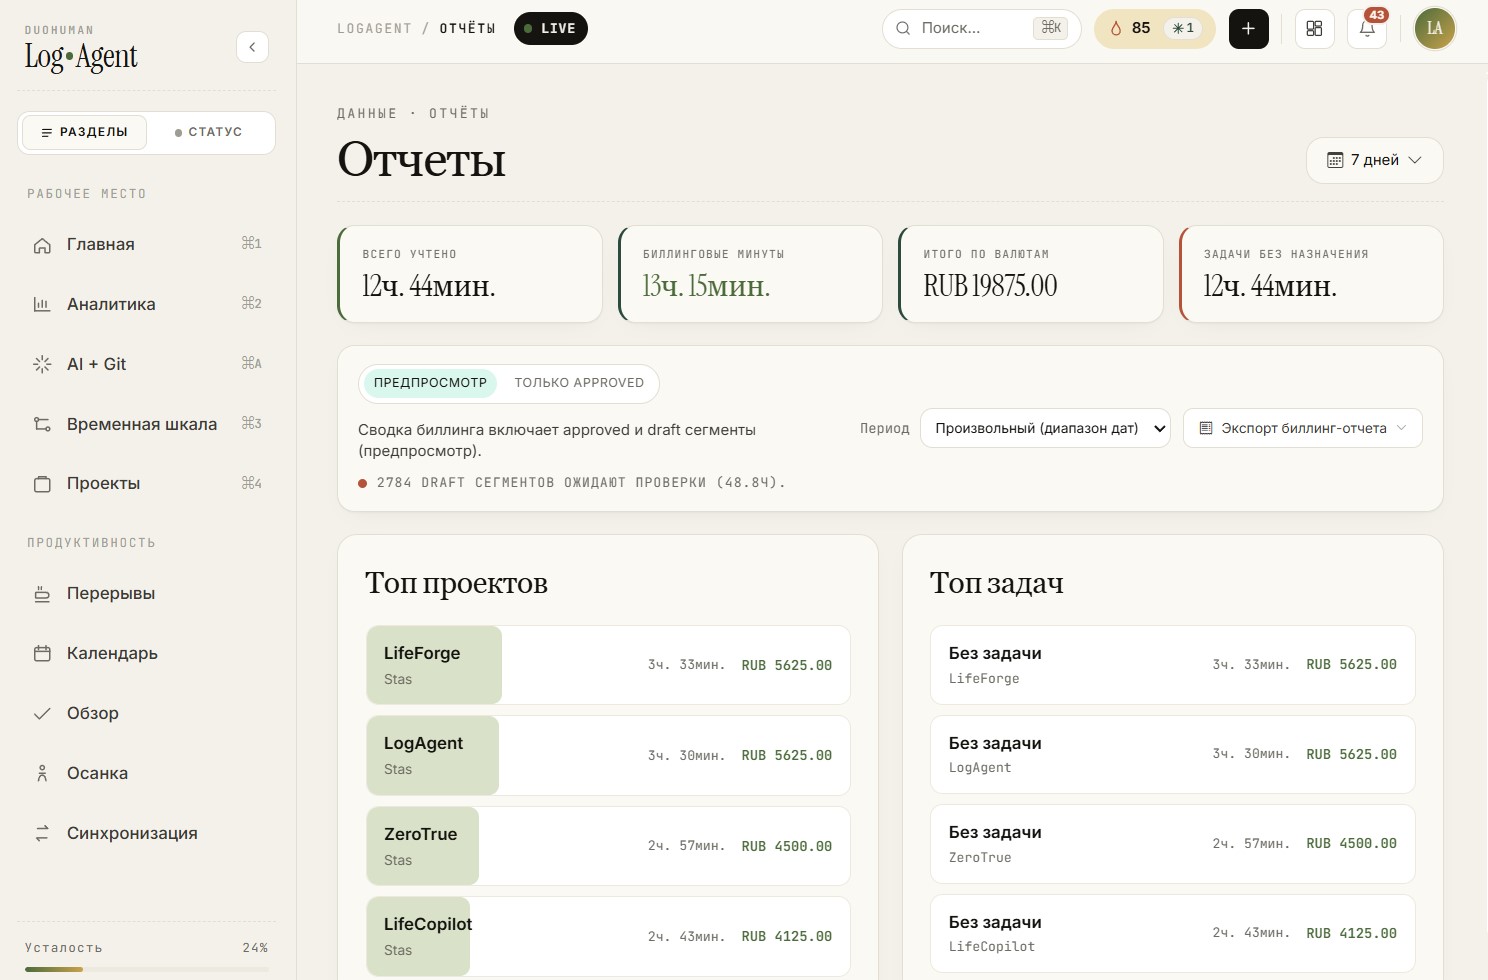Go to Временная шкала menu item
This screenshot has width=1488, height=980.
pos(147,424)
